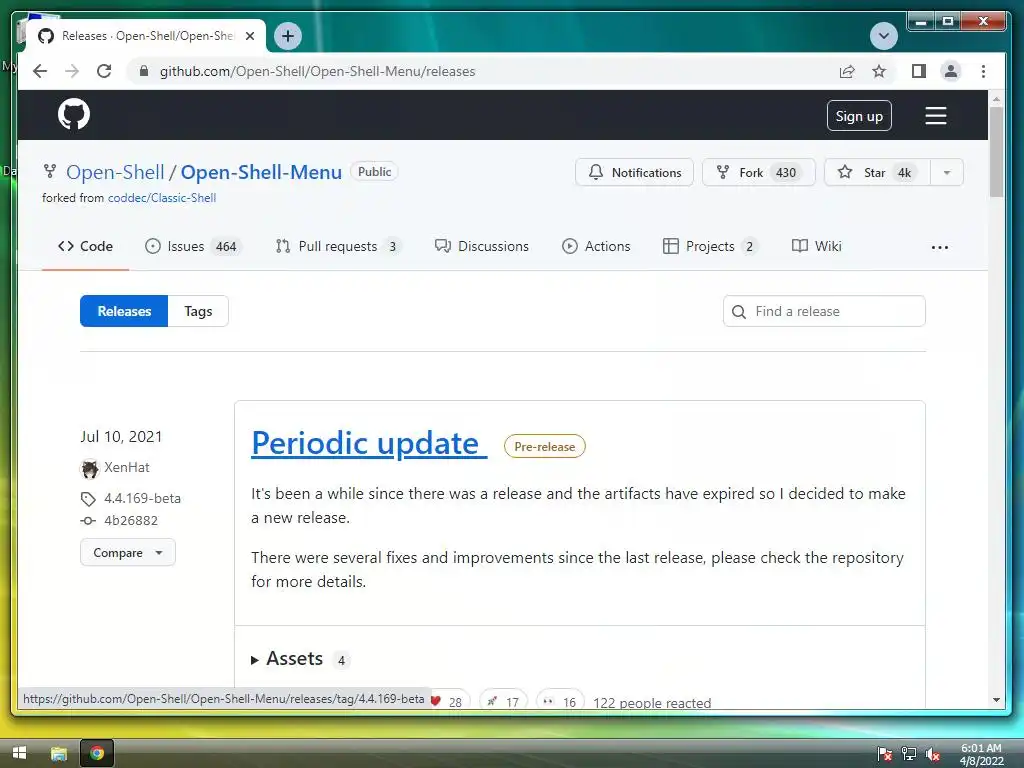This screenshot has width=1024, height=768.
Task: Click the GitHub logo in header
Action: 74,115
